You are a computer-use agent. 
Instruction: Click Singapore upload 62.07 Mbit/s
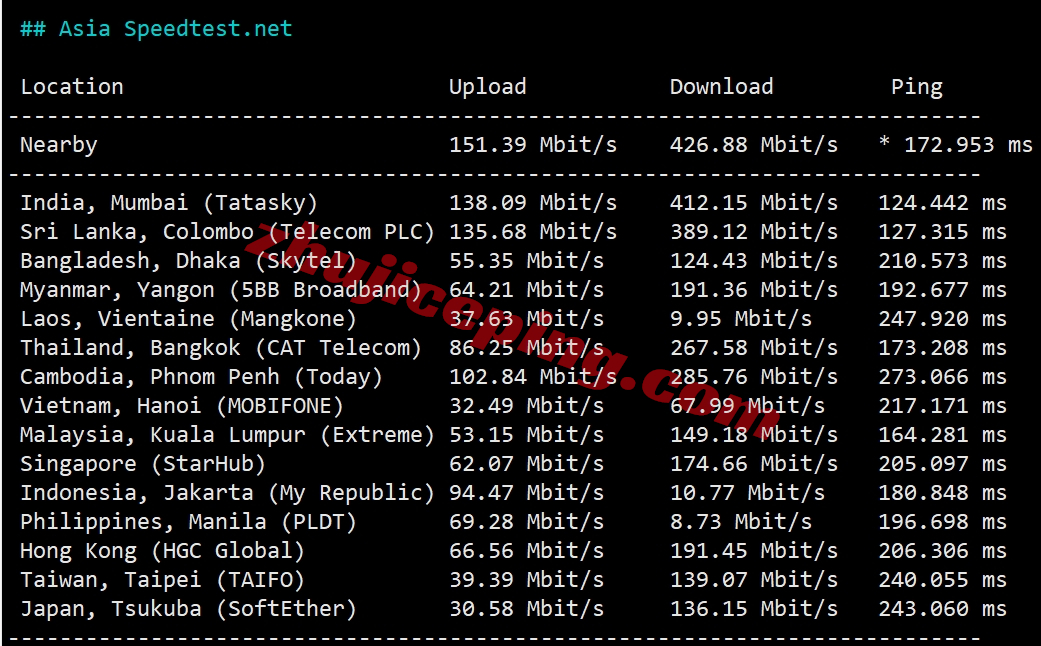pyautogui.click(x=526, y=464)
